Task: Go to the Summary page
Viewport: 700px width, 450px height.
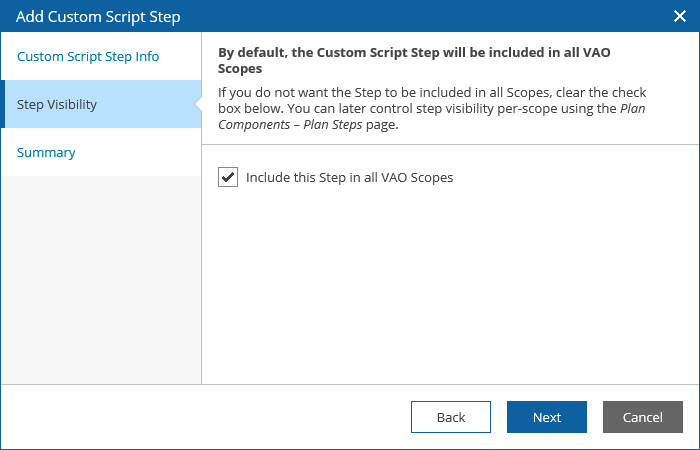Action: click(46, 152)
